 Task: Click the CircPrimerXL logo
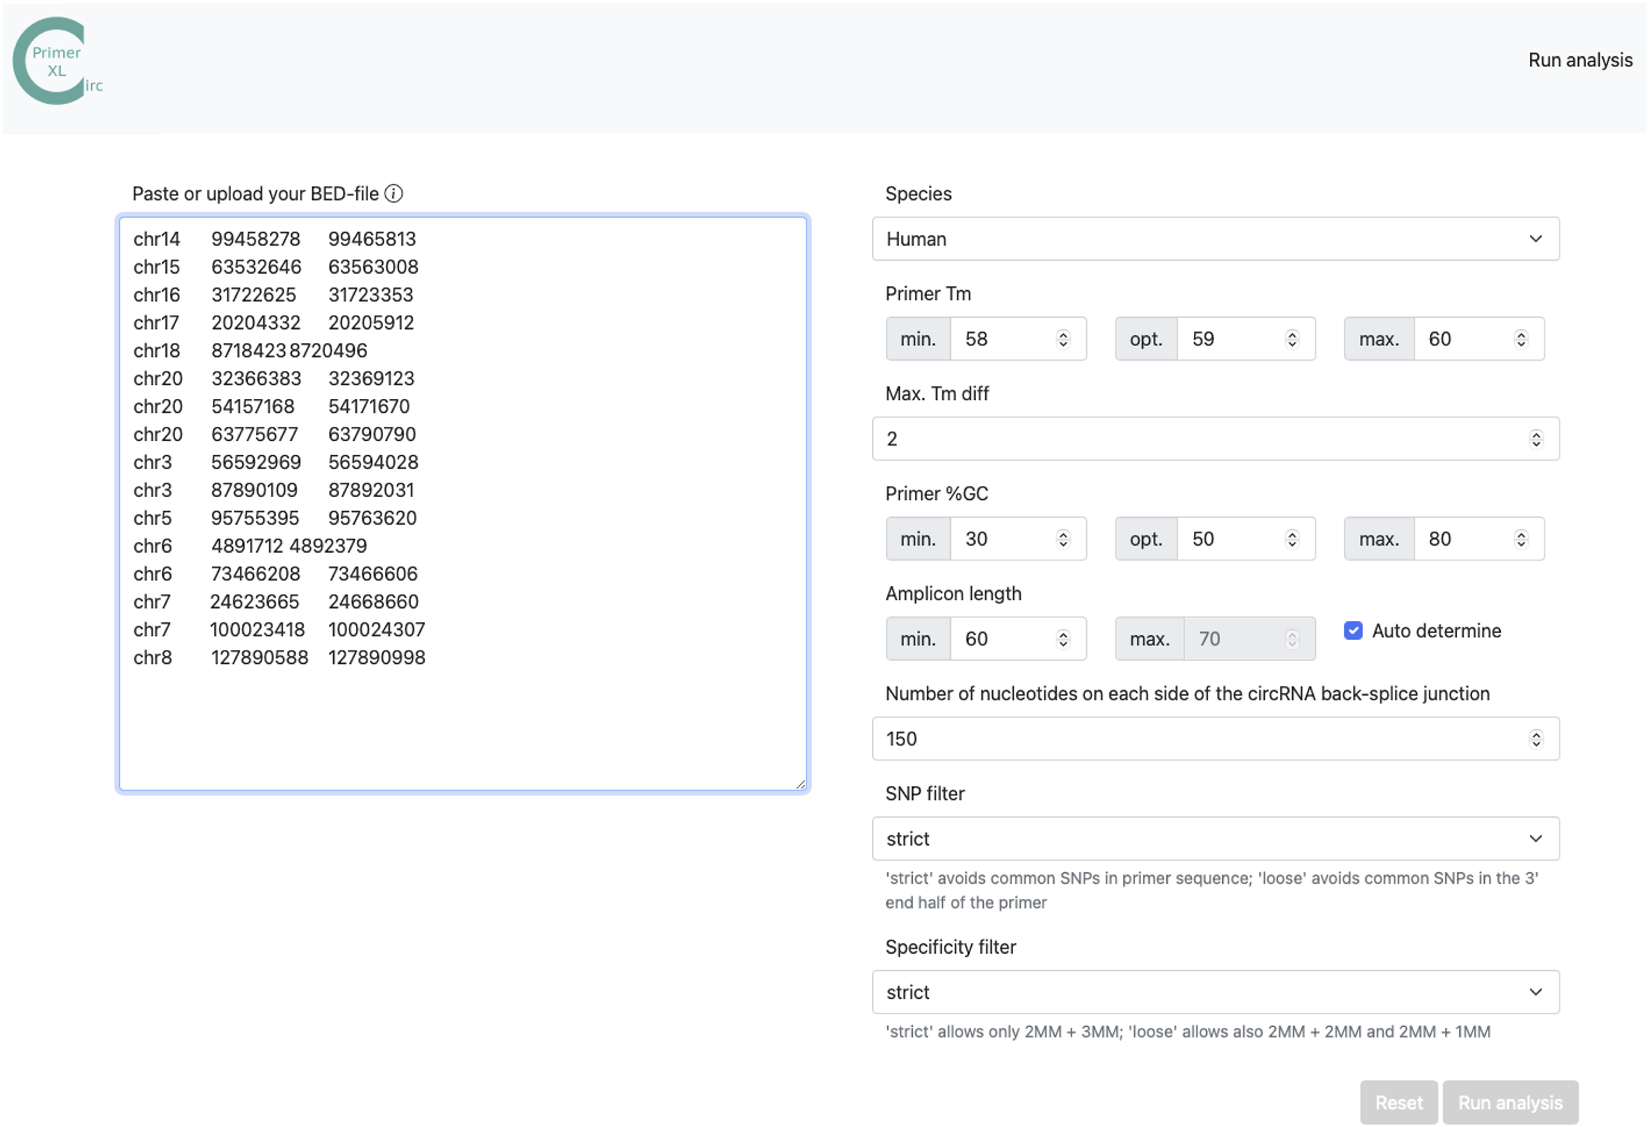[x=57, y=62]
